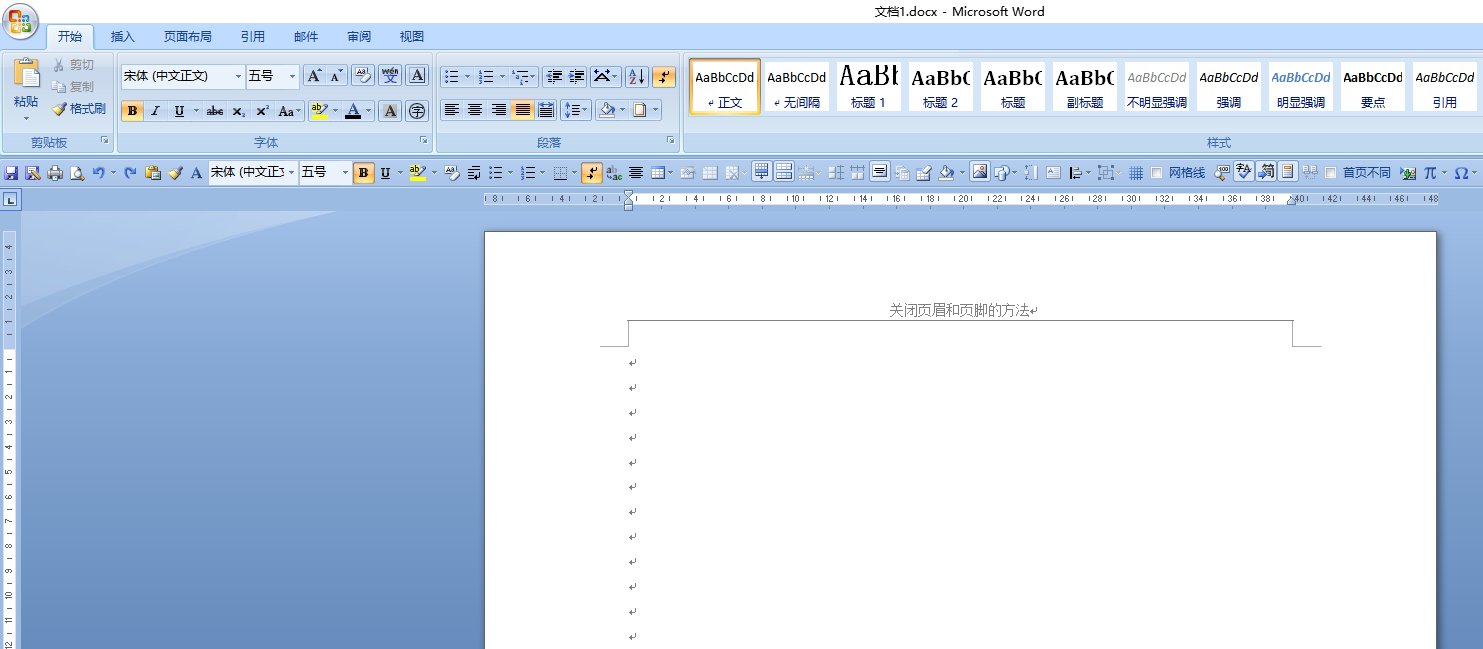Click the Pi equation icon
Image resolution: width=1483 pixels, height=649 pixels.
(1431, 173)
